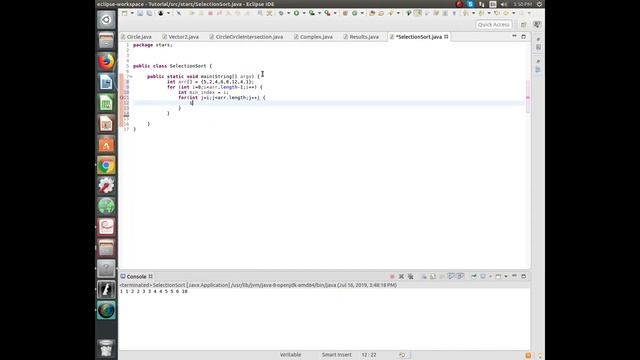Switch to the Complex.java tab
Screen dimensions: 640x360
313,37
